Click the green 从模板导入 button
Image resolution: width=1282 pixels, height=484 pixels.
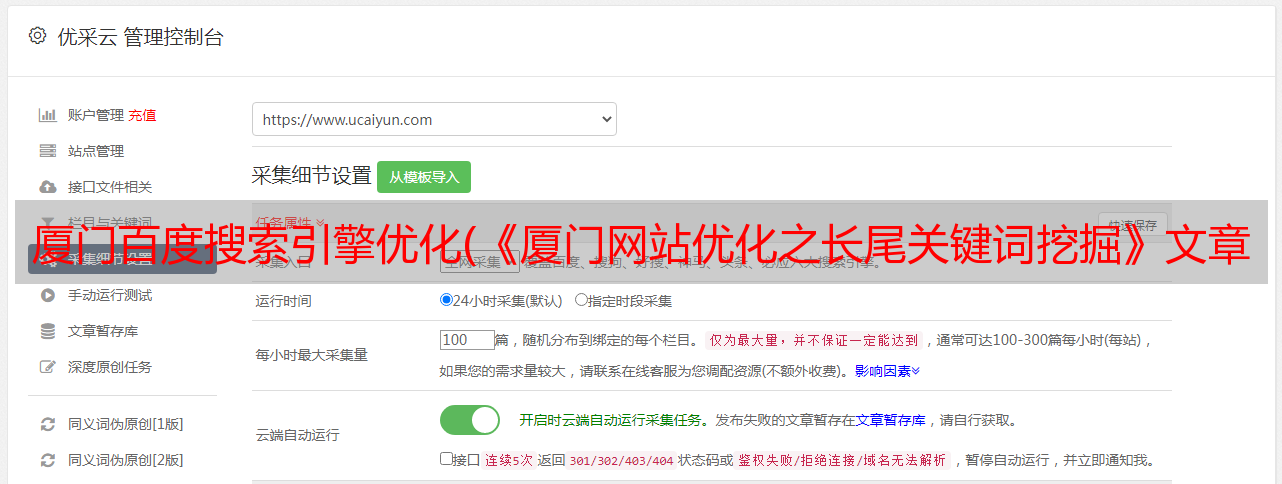click(x=424, y=177)
